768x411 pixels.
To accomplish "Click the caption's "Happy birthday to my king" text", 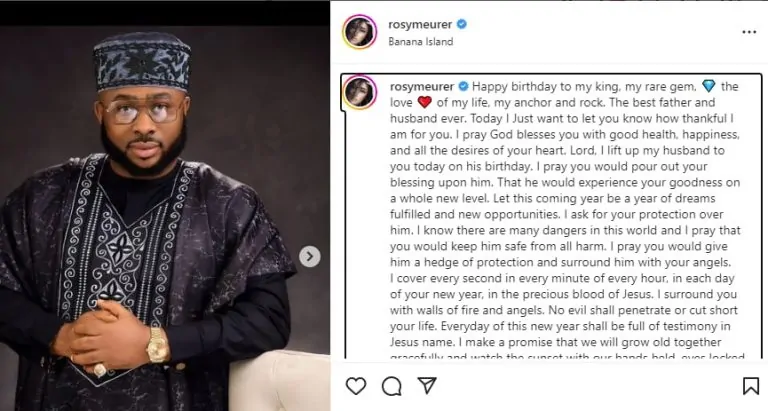I will click(536, 86).
